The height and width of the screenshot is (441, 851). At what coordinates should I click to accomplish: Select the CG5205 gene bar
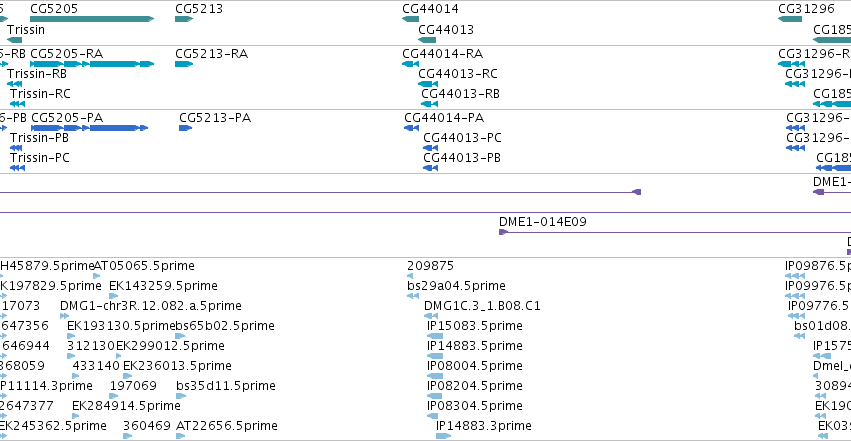tap(92, 19)
